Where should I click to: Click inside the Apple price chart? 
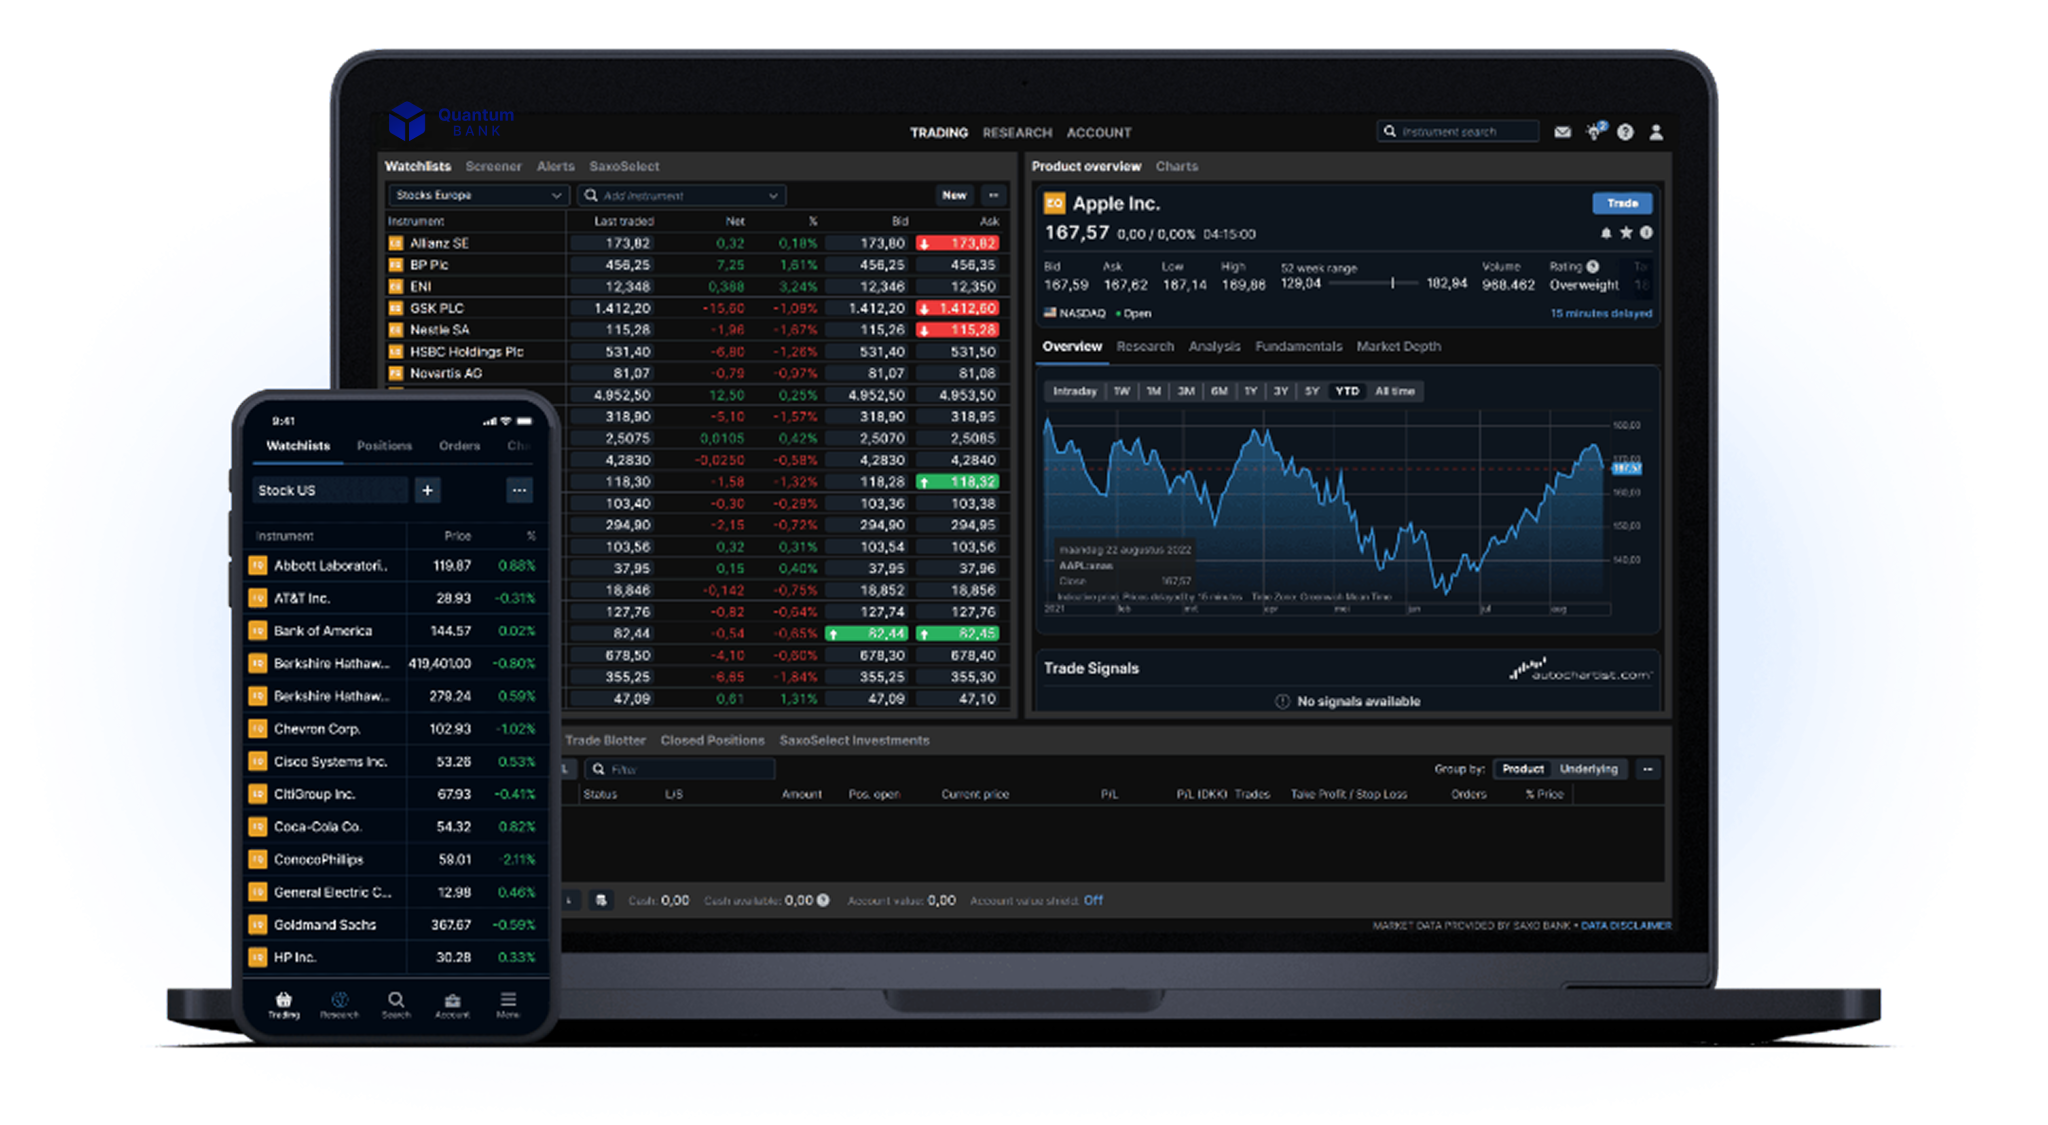pos(1325,510)
